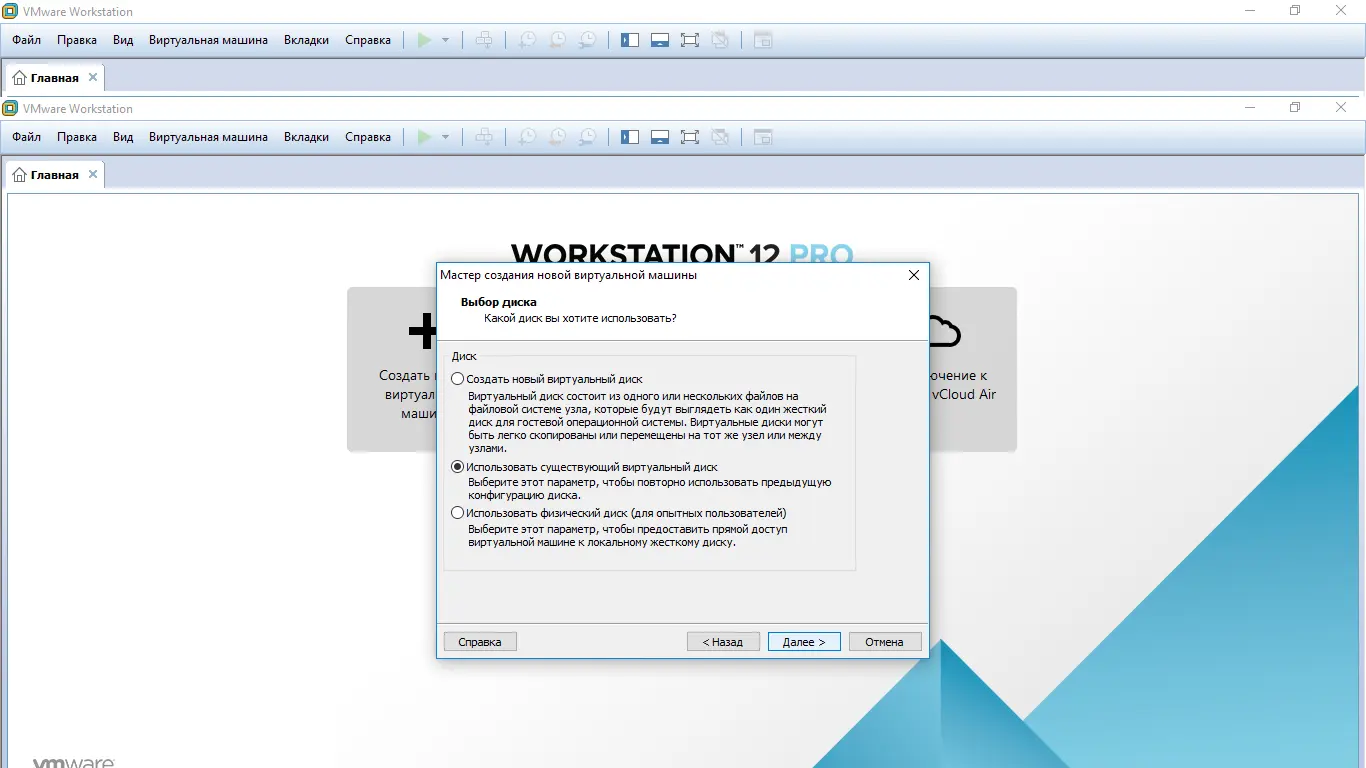
Task: Open the power options dropdown arrow in lower window toolbar
Action: coord(446,137)
